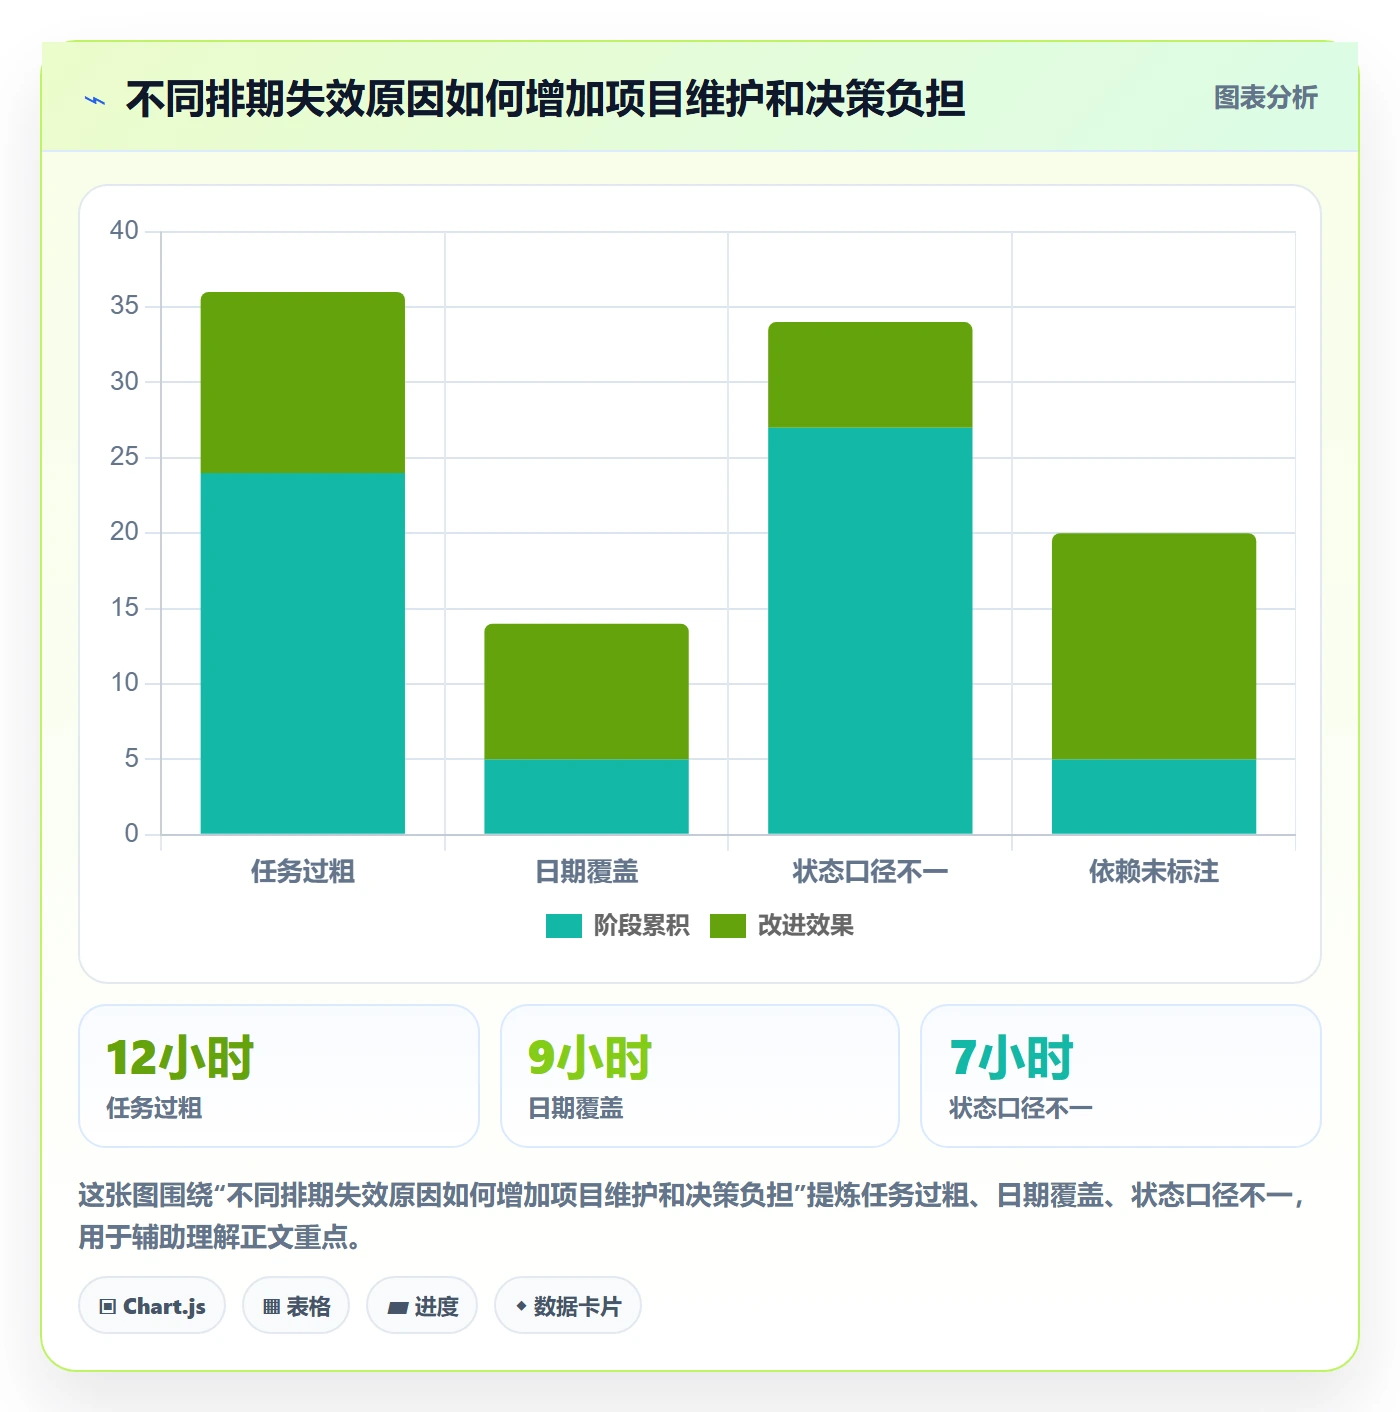Image resolution: width=1400 pixels, height=1412 pixels.
Task: Click the square icon in the Chart.js tag
Action: (108, 1307)
